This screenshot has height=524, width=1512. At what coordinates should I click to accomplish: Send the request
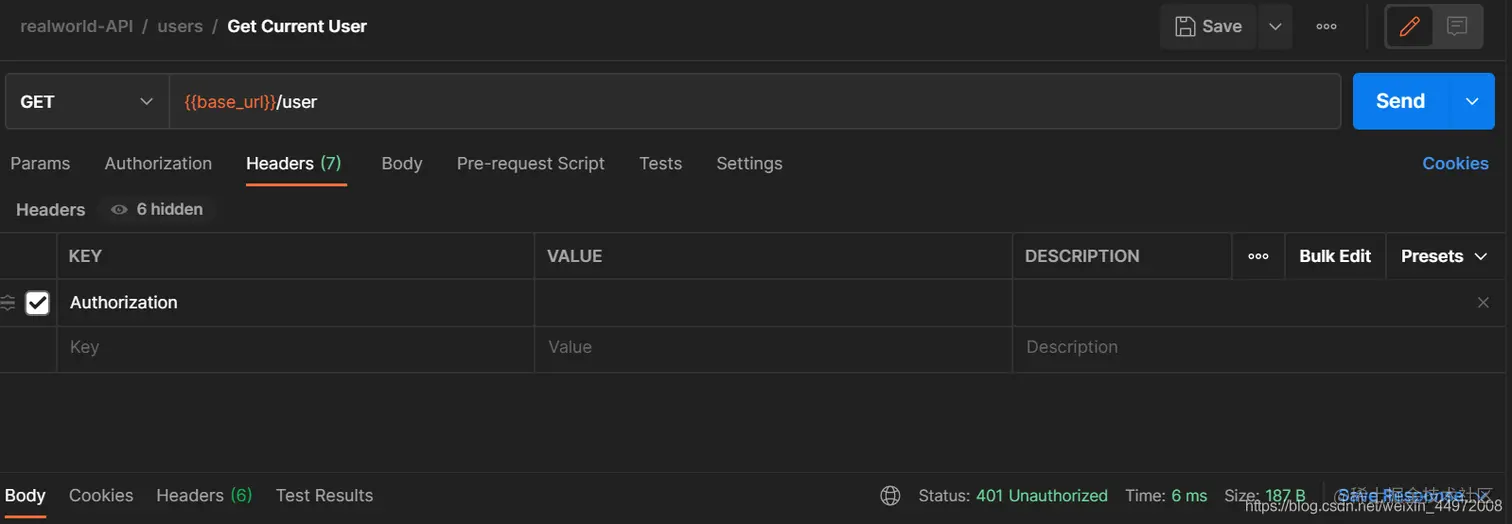point(1401,101)
